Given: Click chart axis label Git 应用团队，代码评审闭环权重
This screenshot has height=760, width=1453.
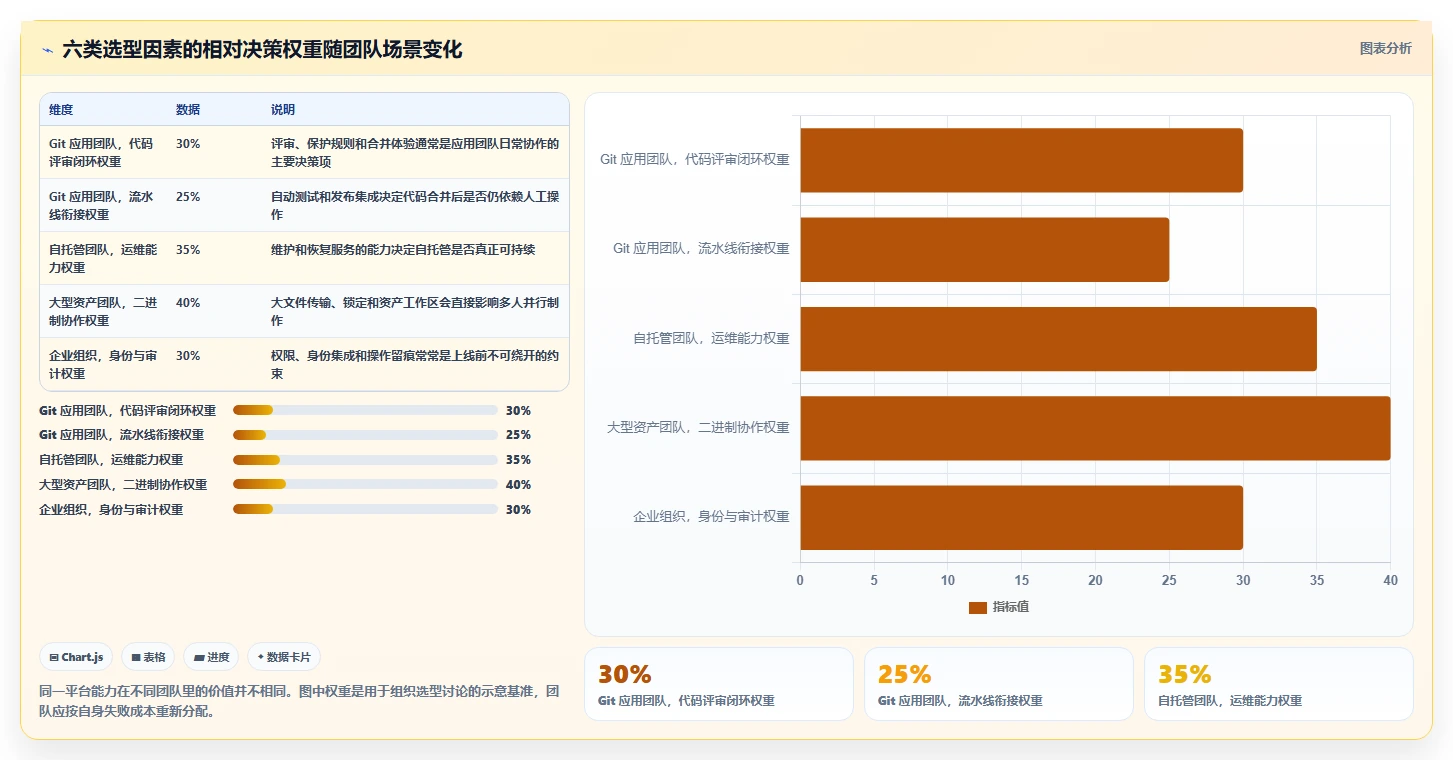Looking at the screenshot, I should (694, 159).
